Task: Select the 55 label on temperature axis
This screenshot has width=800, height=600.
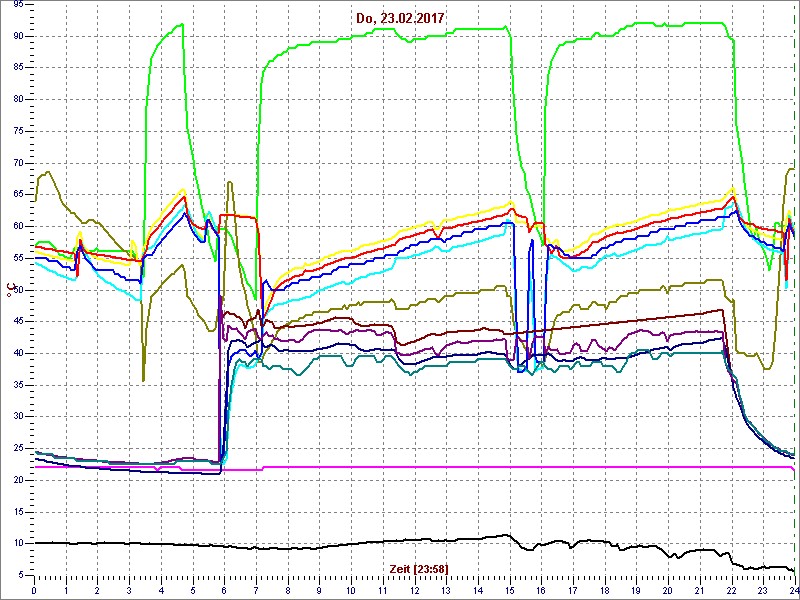Action: tap(17, 258)
